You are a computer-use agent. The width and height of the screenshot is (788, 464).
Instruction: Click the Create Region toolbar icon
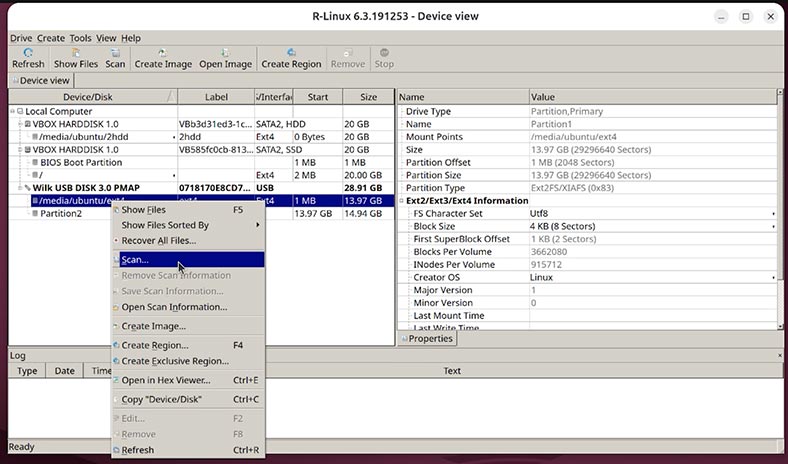291,52
